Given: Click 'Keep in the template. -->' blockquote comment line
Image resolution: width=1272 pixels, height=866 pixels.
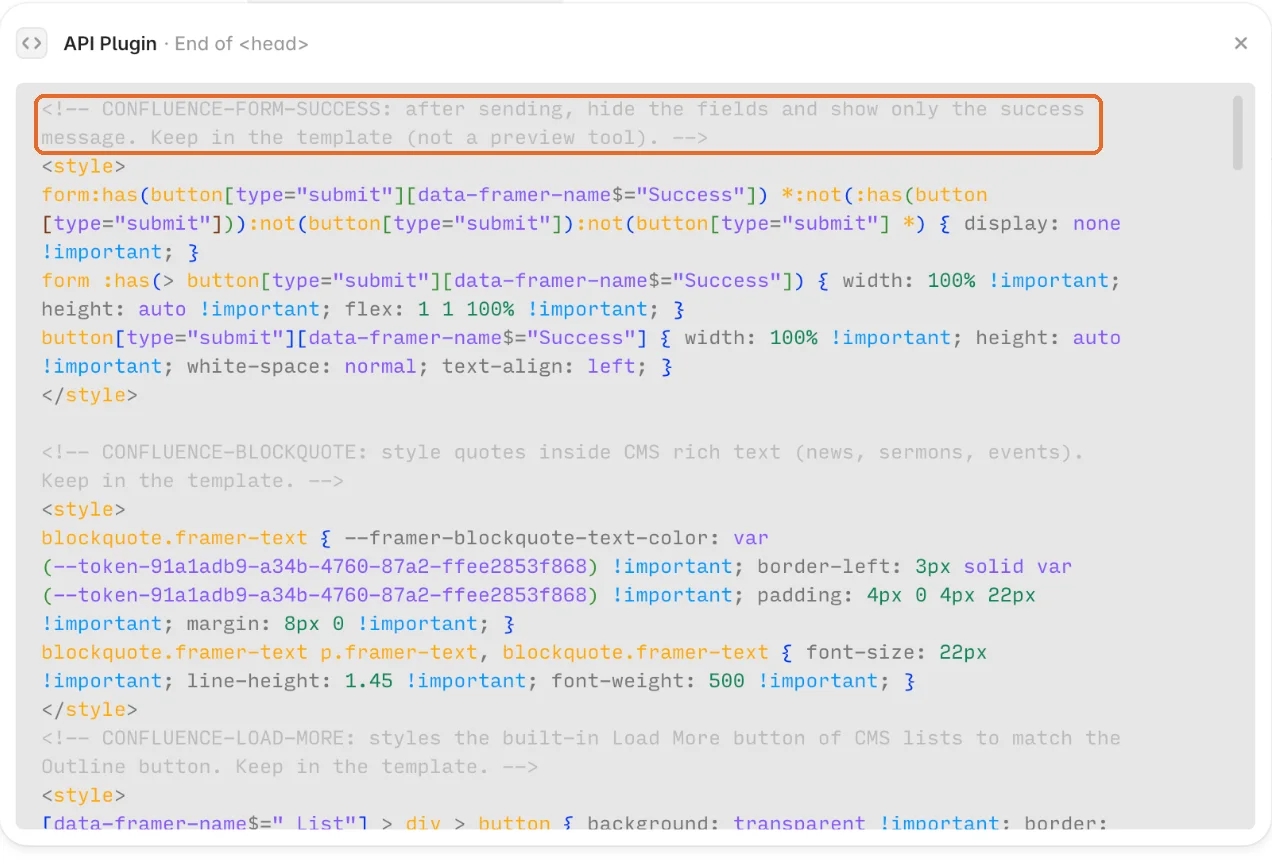Looking at the screenshot, I should (193, 481).
